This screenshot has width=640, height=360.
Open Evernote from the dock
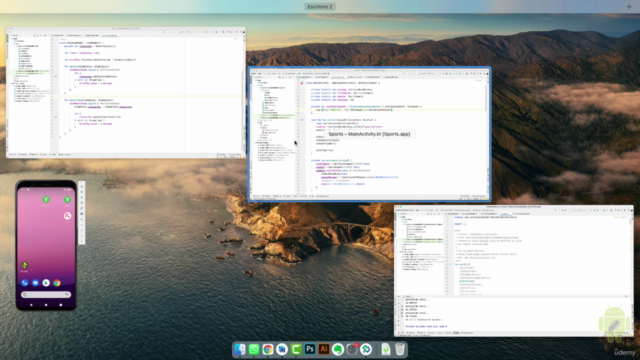pyautogui.click(x=338, y=349)
